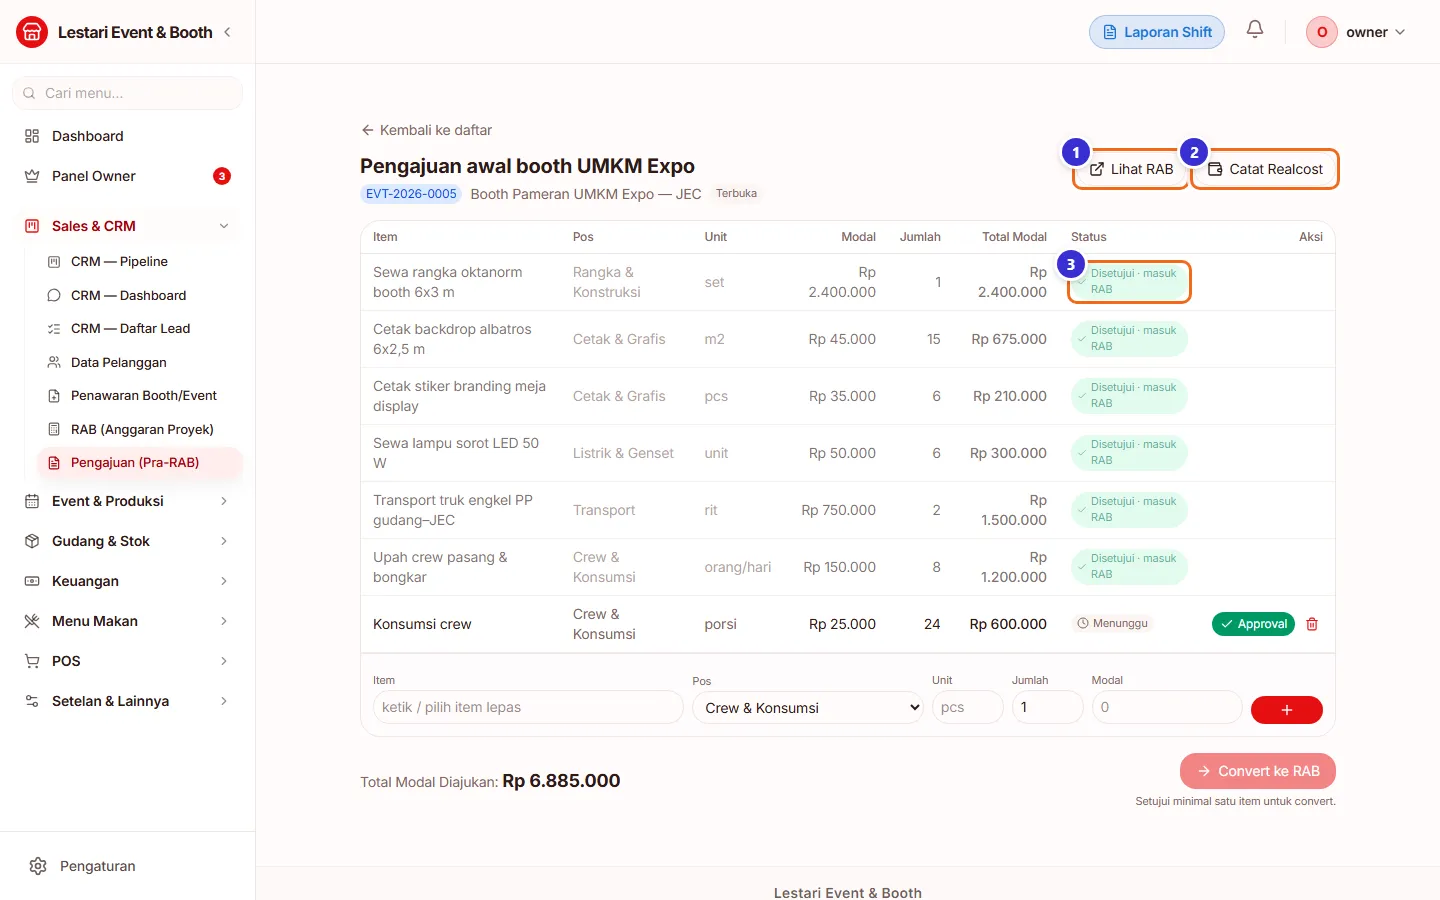Viewport: 1440px width, 900px height.
Task: Open the owner account dropdown
Action: click(1356, 32)
